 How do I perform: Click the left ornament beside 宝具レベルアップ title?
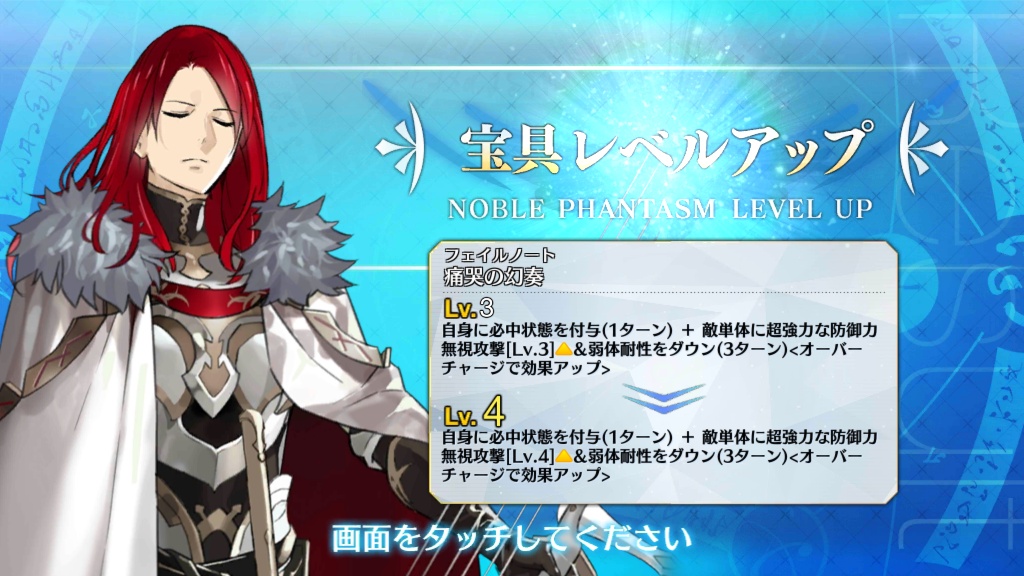tap(402, 148)
